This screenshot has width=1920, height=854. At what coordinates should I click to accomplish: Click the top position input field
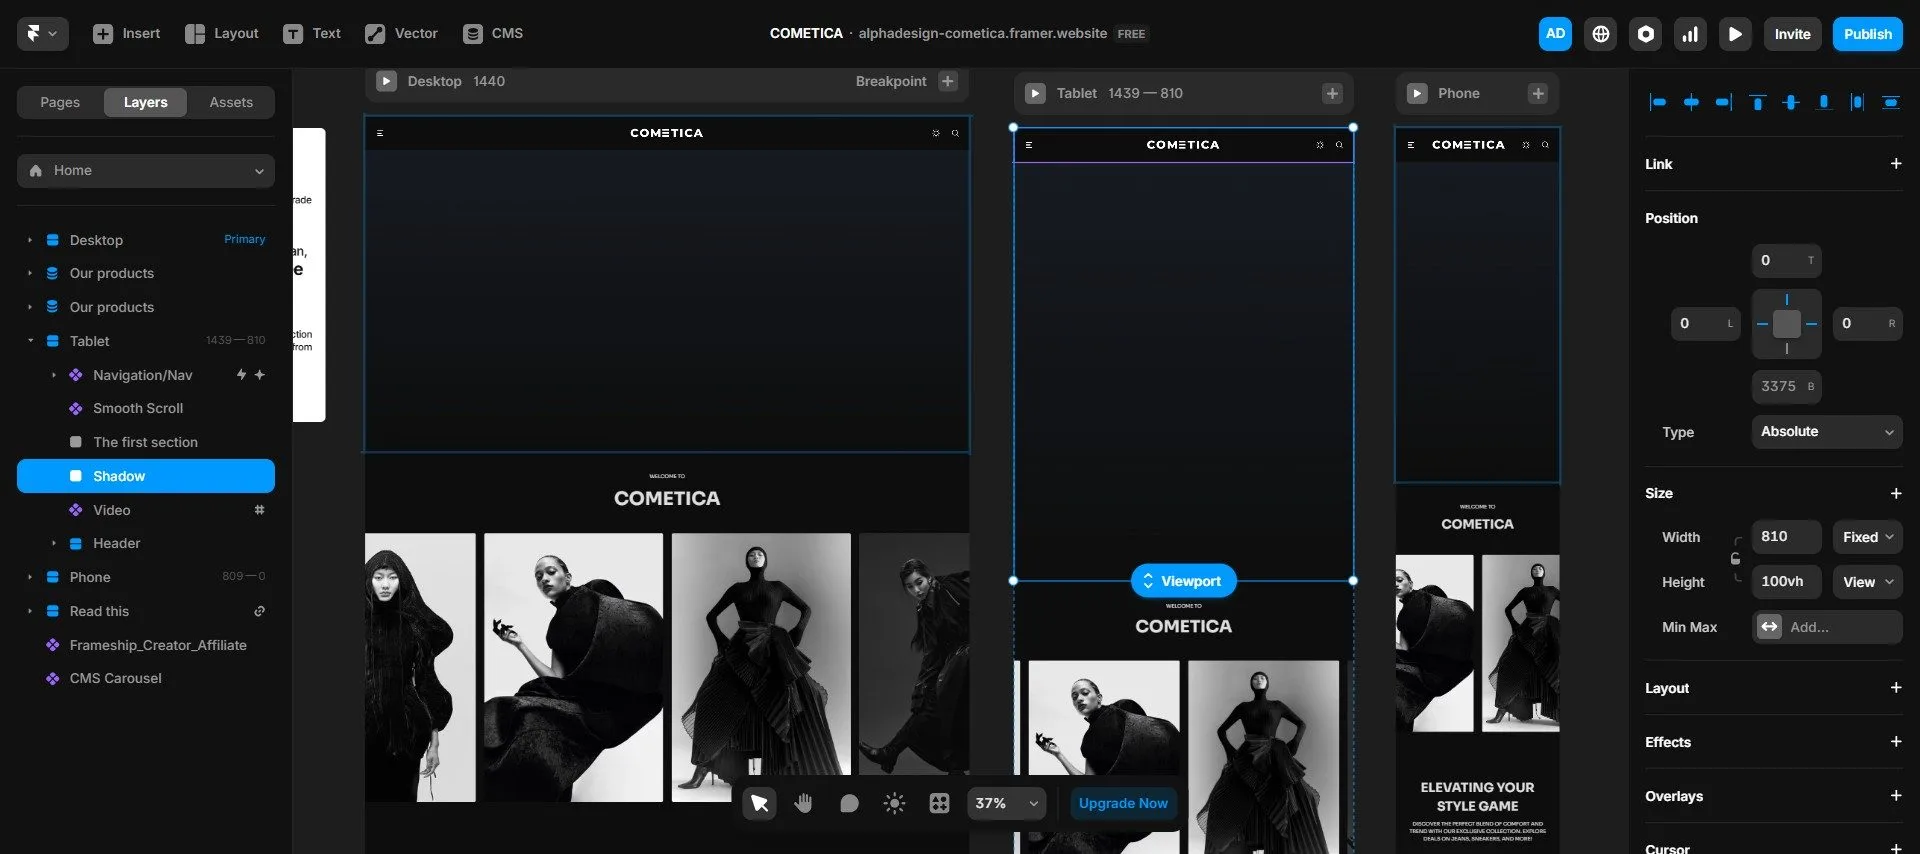click(x=1786, y=261)
